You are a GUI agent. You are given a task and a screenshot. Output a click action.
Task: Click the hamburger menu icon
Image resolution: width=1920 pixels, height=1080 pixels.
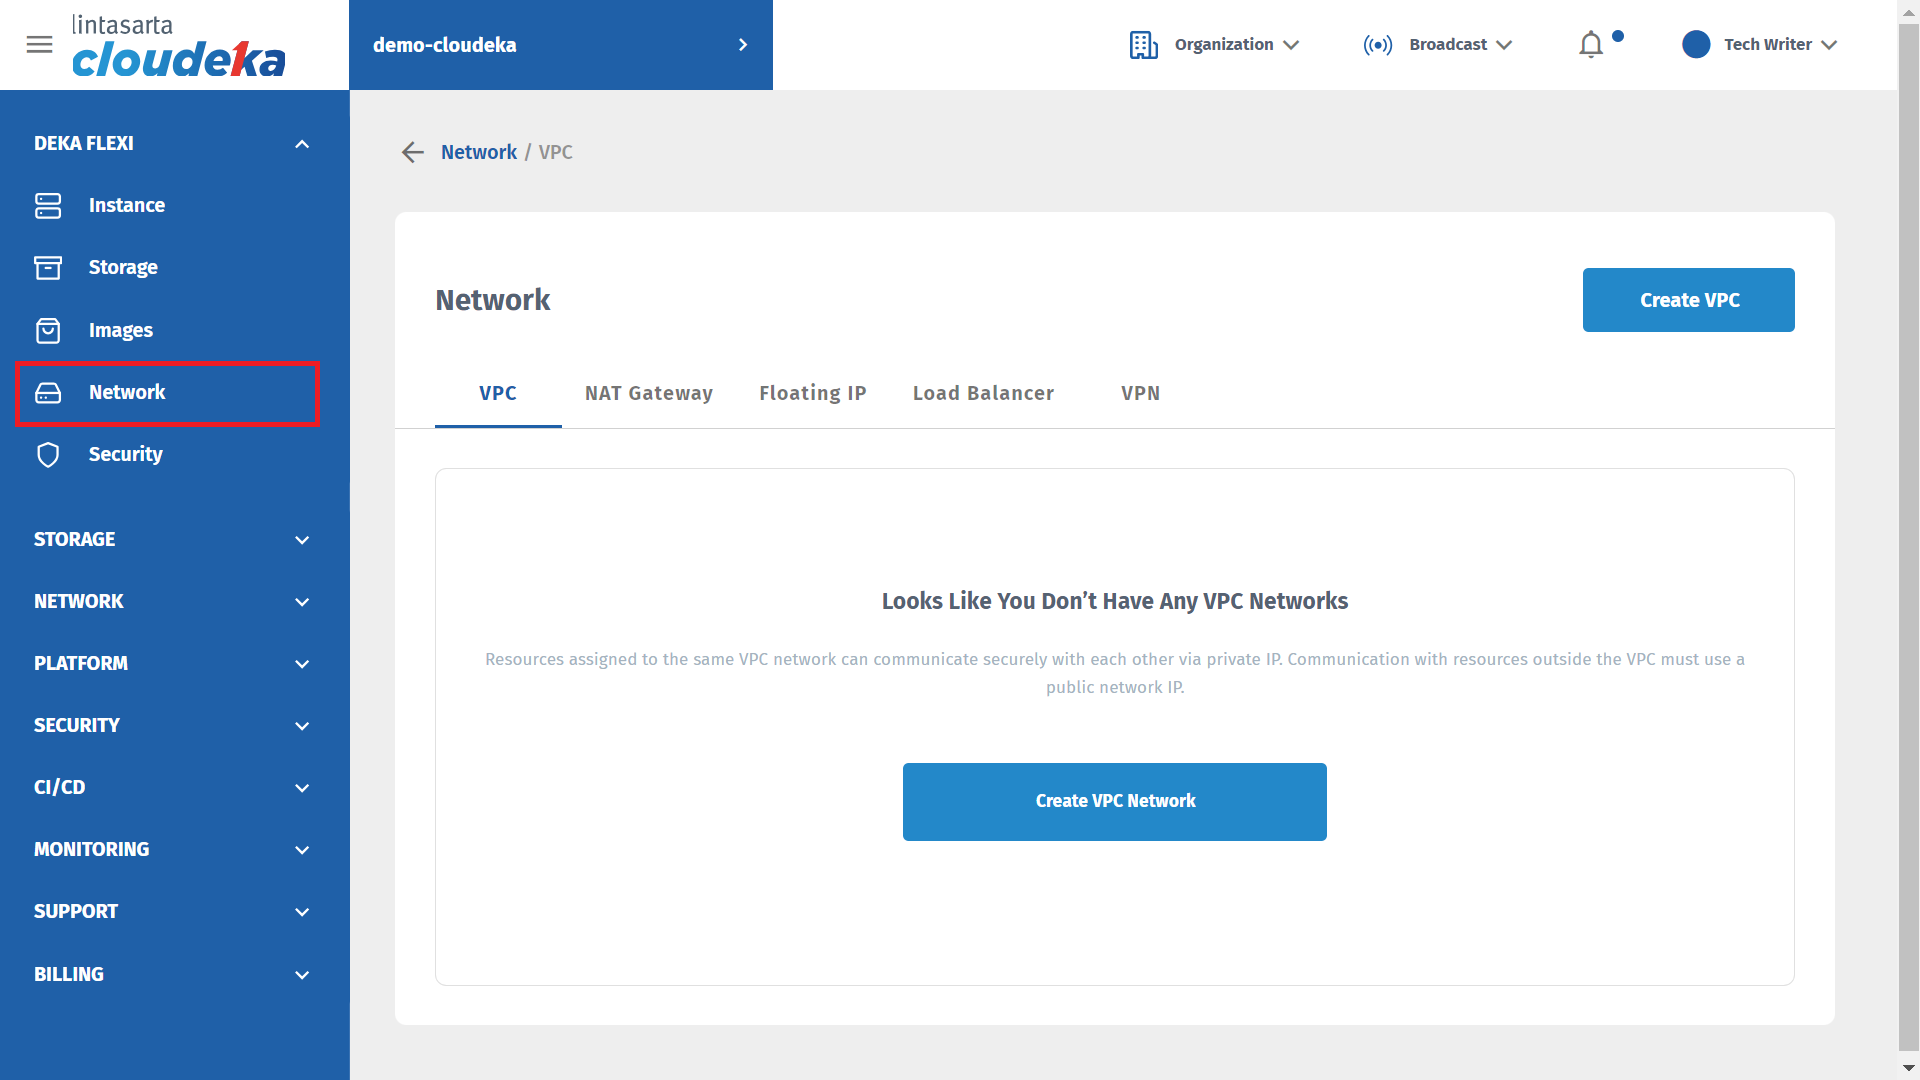coord(39,45)
